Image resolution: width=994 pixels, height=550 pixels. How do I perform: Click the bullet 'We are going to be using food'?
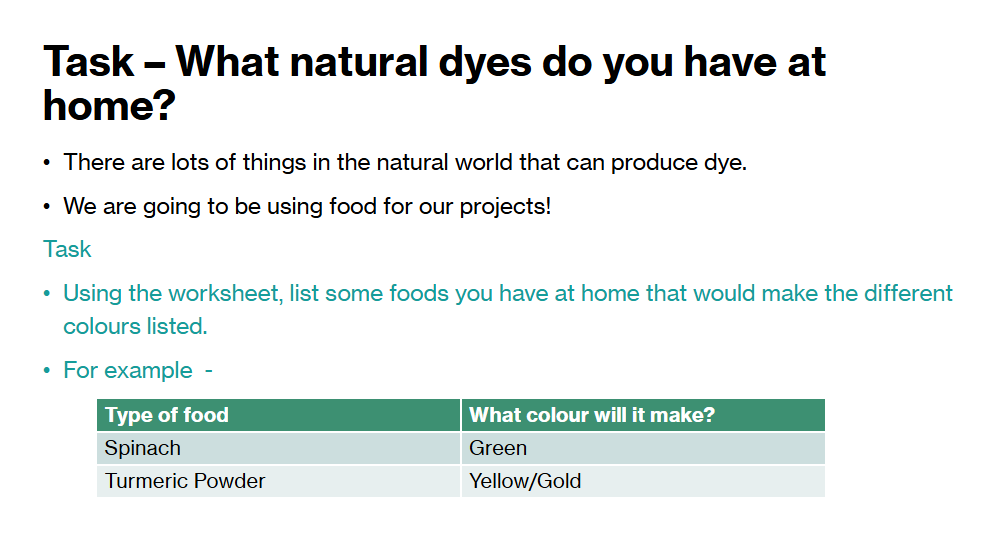[307, 207]
